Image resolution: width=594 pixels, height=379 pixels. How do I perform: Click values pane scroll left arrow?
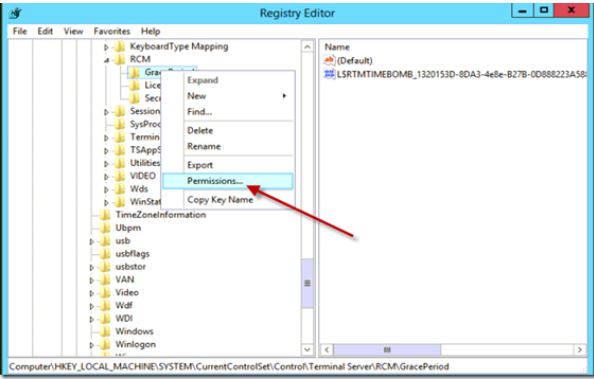coord(327,349)
